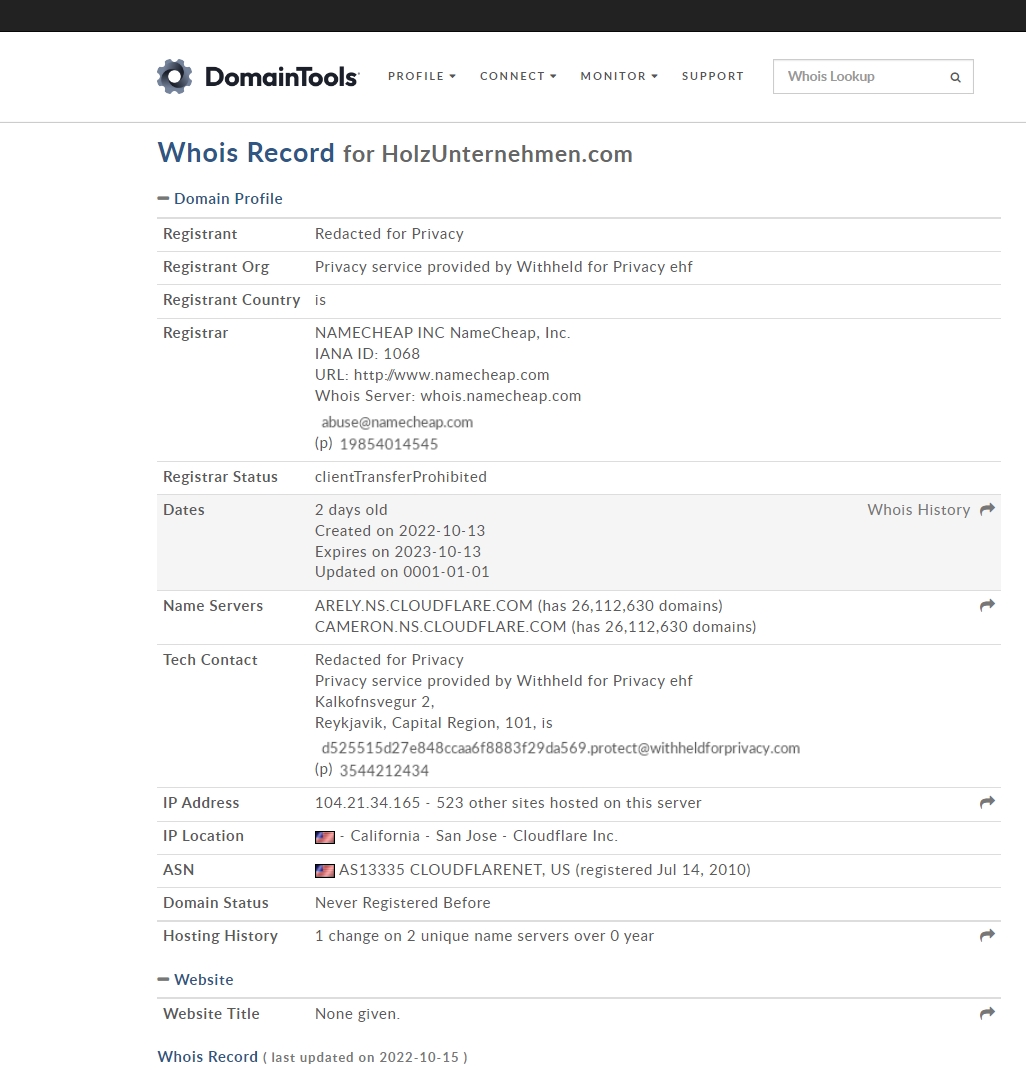Image resolution: width=1026 pixels, height=1070 pixels.
Task: Open the Profile dropdown menu
Action: pyautogui.click(x=422, y=76)
